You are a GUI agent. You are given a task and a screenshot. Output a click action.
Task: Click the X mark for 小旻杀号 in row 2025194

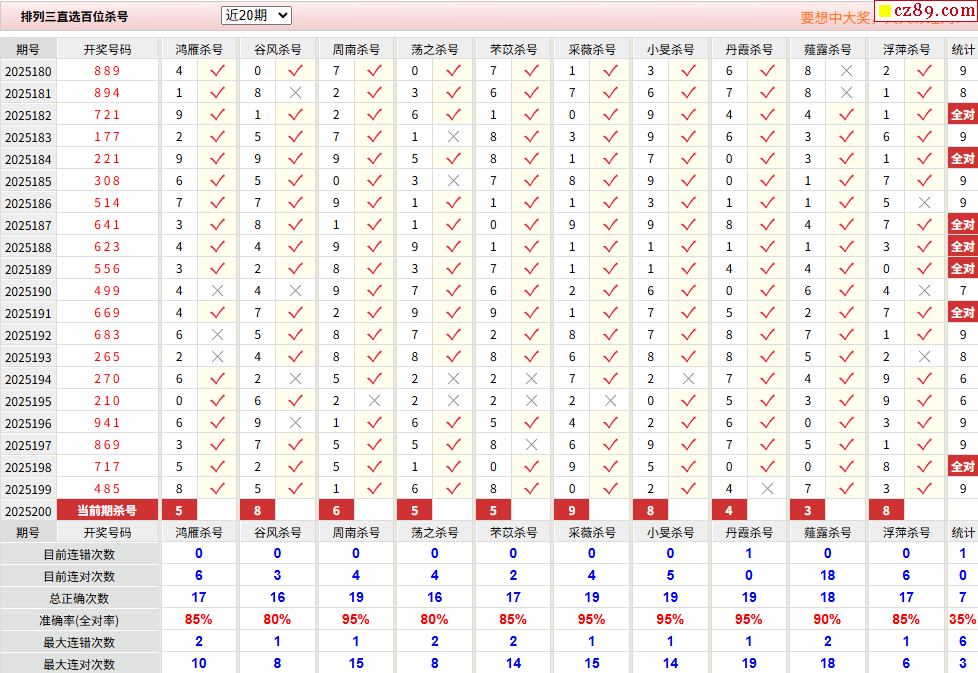pos(689,379)
